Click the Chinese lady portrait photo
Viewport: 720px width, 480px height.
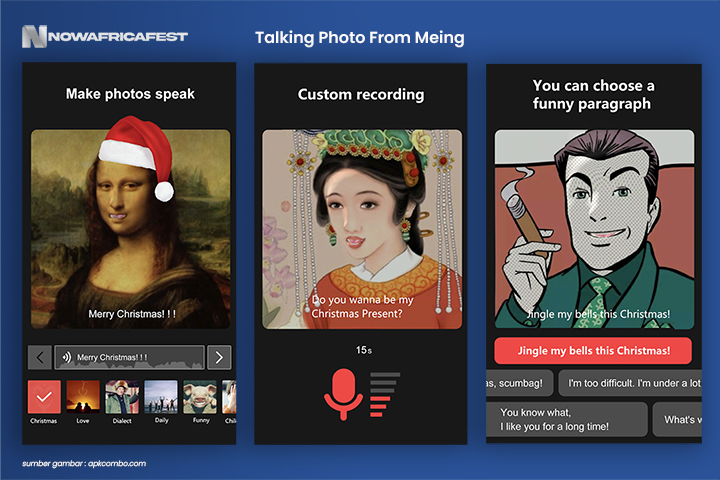click(362, 229)
